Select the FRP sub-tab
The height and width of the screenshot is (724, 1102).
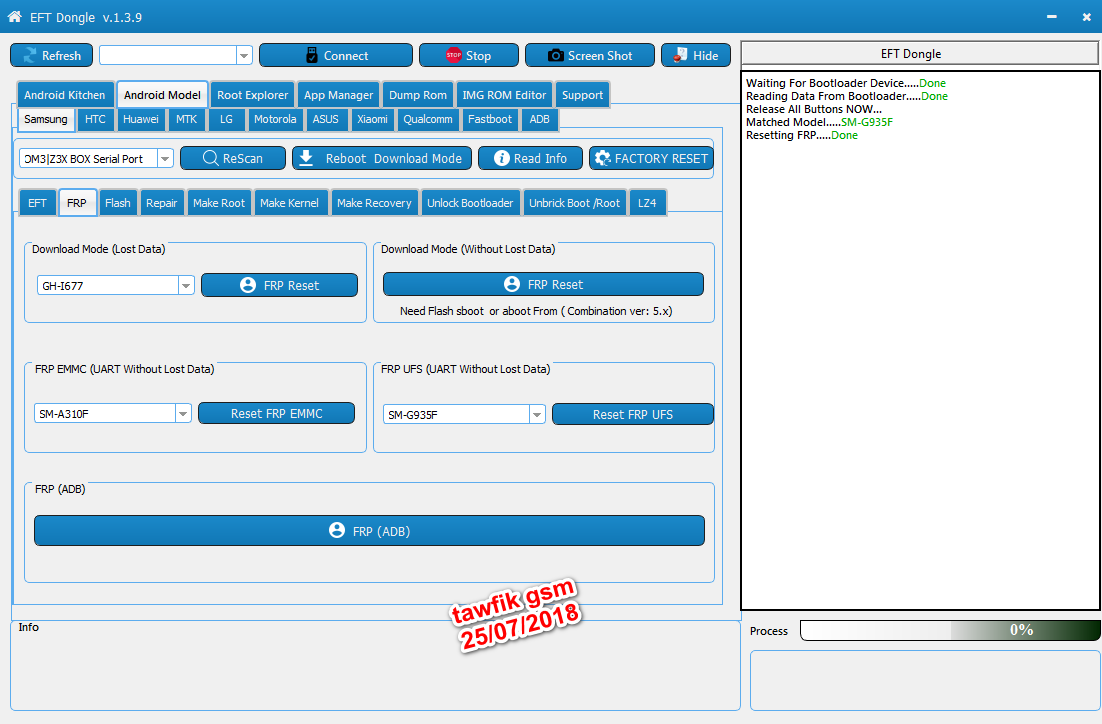click(77, 203)
